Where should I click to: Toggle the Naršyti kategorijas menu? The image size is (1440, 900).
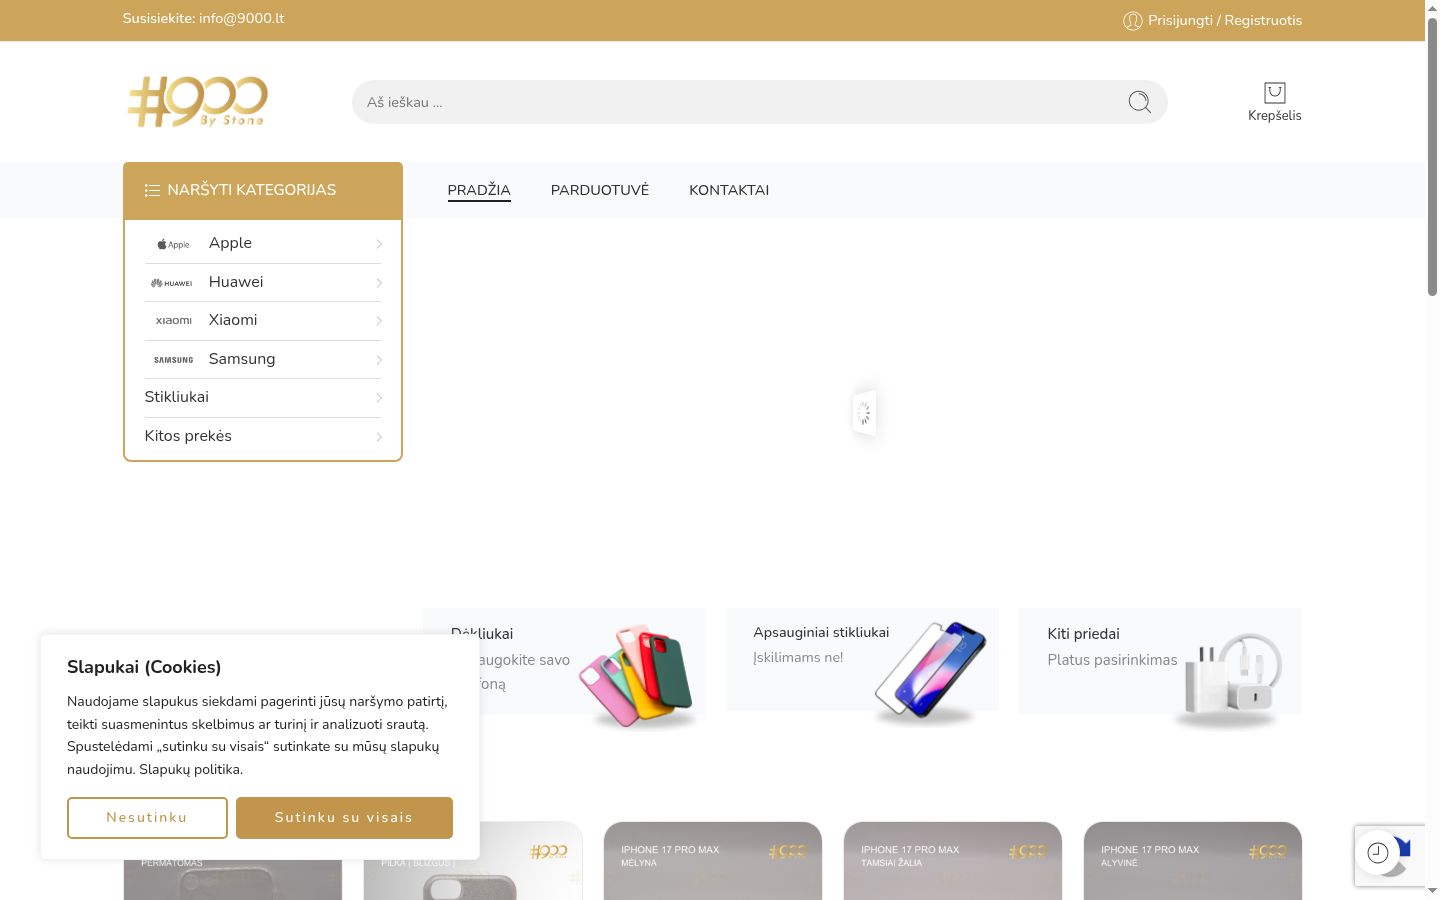pos(263,190)
